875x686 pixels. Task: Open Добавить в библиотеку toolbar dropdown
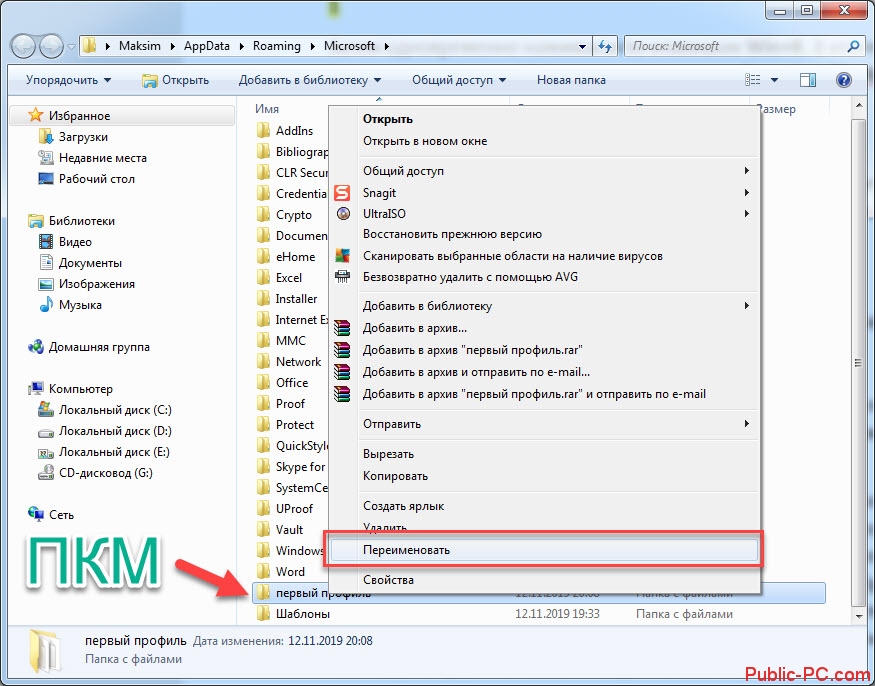(310, 80)
